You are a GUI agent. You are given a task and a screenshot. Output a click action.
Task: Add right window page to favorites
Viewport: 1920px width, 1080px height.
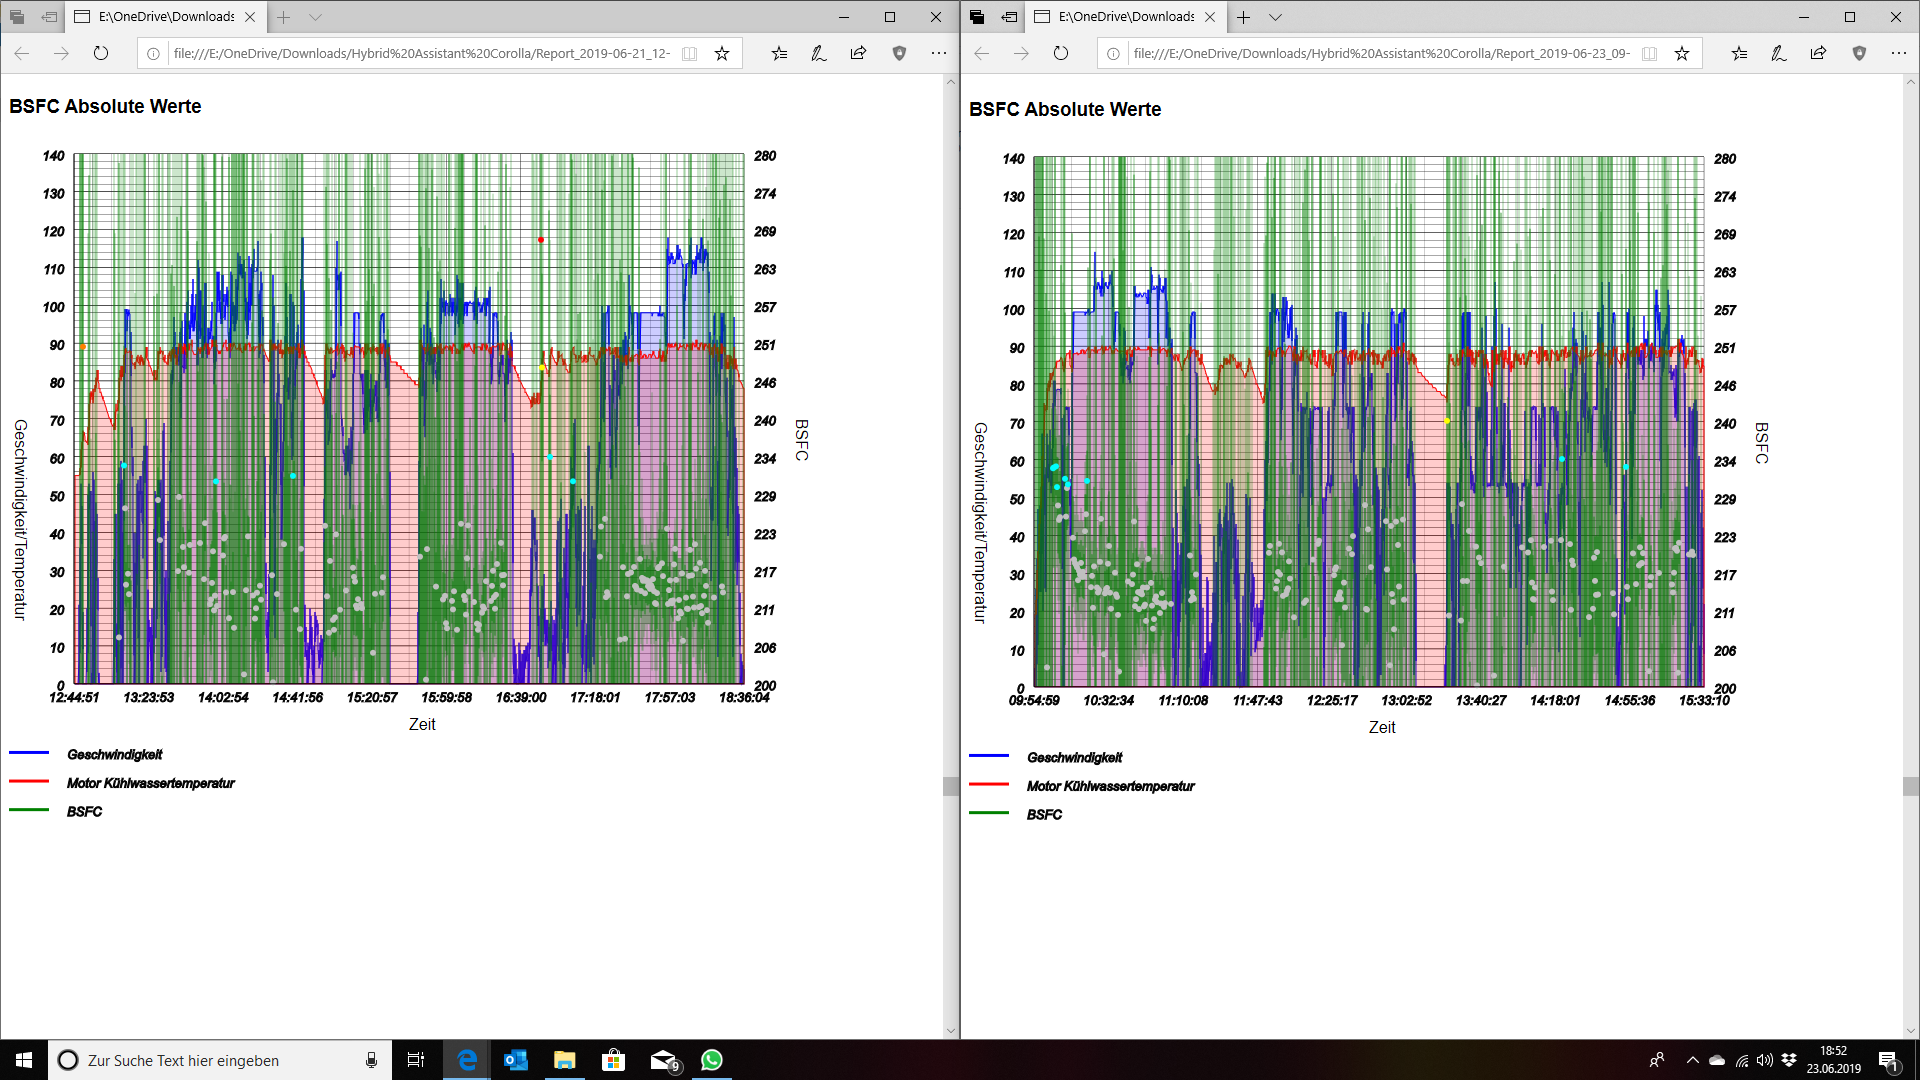point(1682,54)
